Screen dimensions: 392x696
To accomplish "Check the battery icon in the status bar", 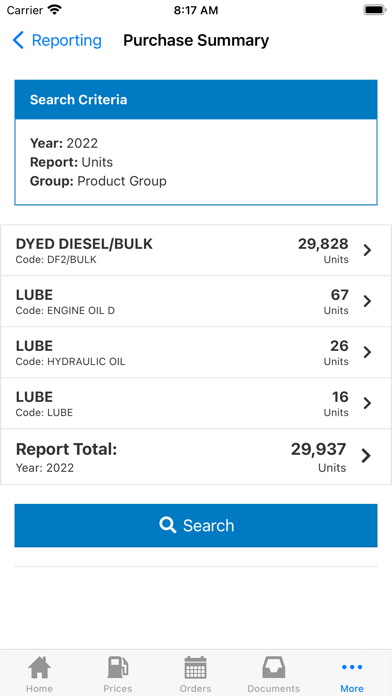I will 375,10.
